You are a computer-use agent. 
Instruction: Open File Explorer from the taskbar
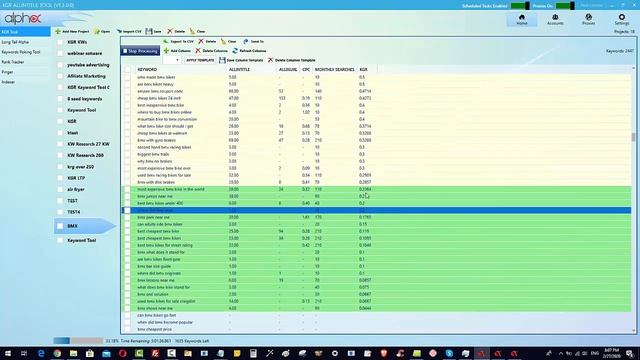tap(73, 353)
